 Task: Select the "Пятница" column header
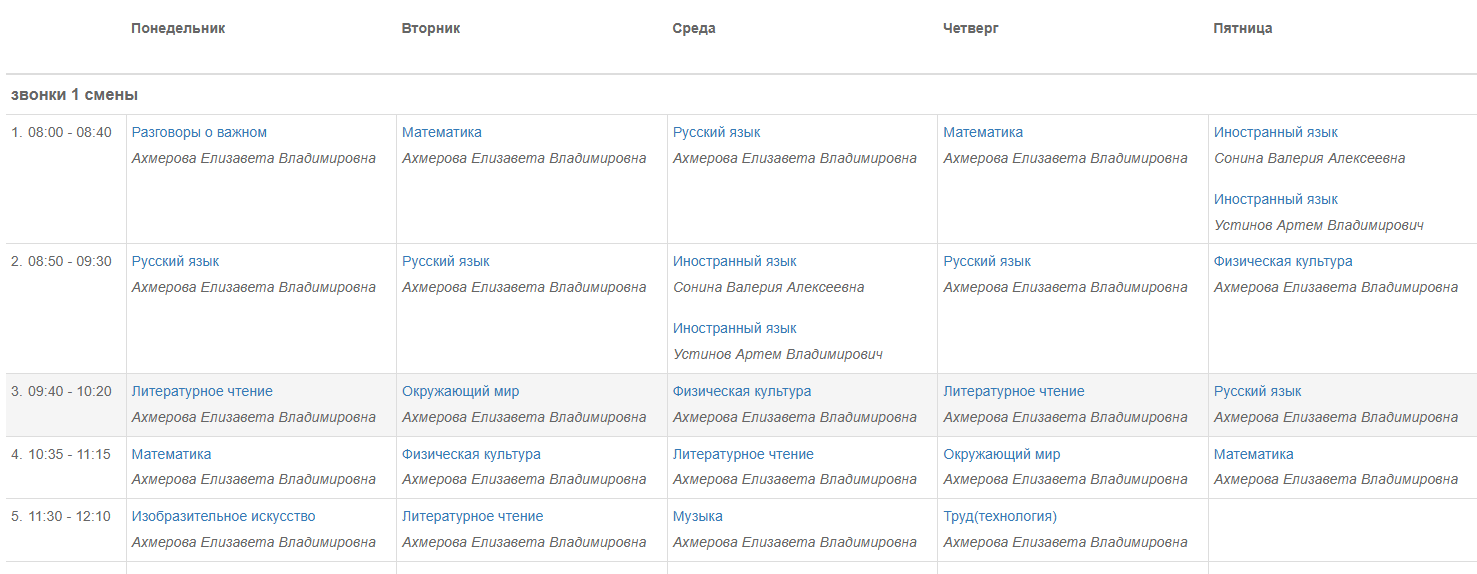click(1242, 29)
